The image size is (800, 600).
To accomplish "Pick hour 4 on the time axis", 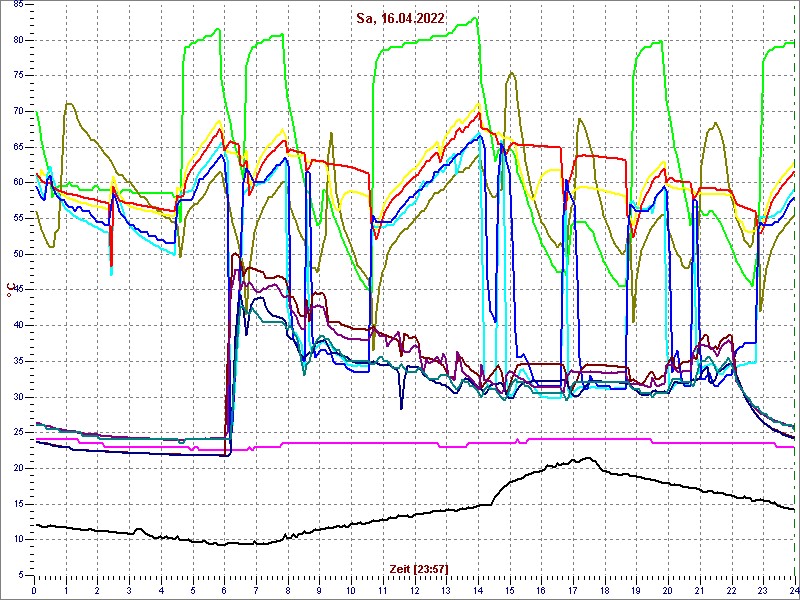I will pyautogui.click(x=161, y=591).
